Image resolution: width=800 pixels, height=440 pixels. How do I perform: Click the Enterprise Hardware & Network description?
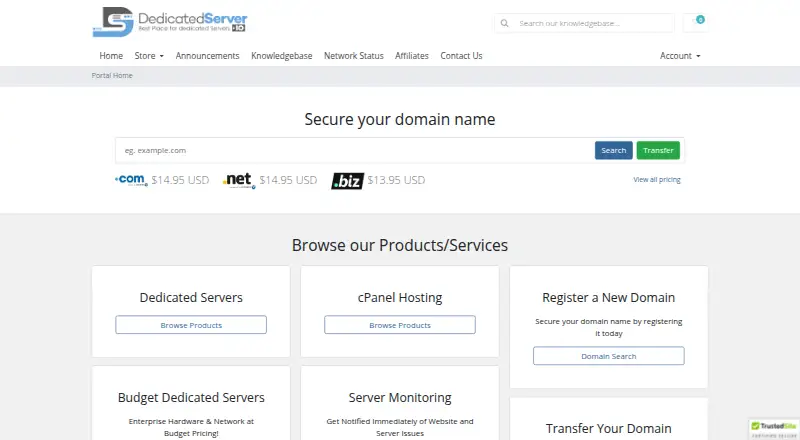click(x=191, y=427)
